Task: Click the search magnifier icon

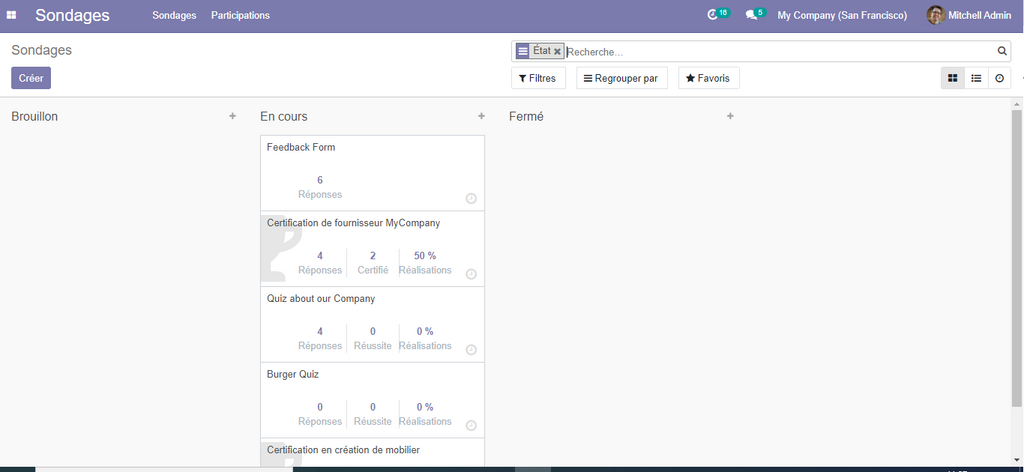Action: tap(1002, 51)
